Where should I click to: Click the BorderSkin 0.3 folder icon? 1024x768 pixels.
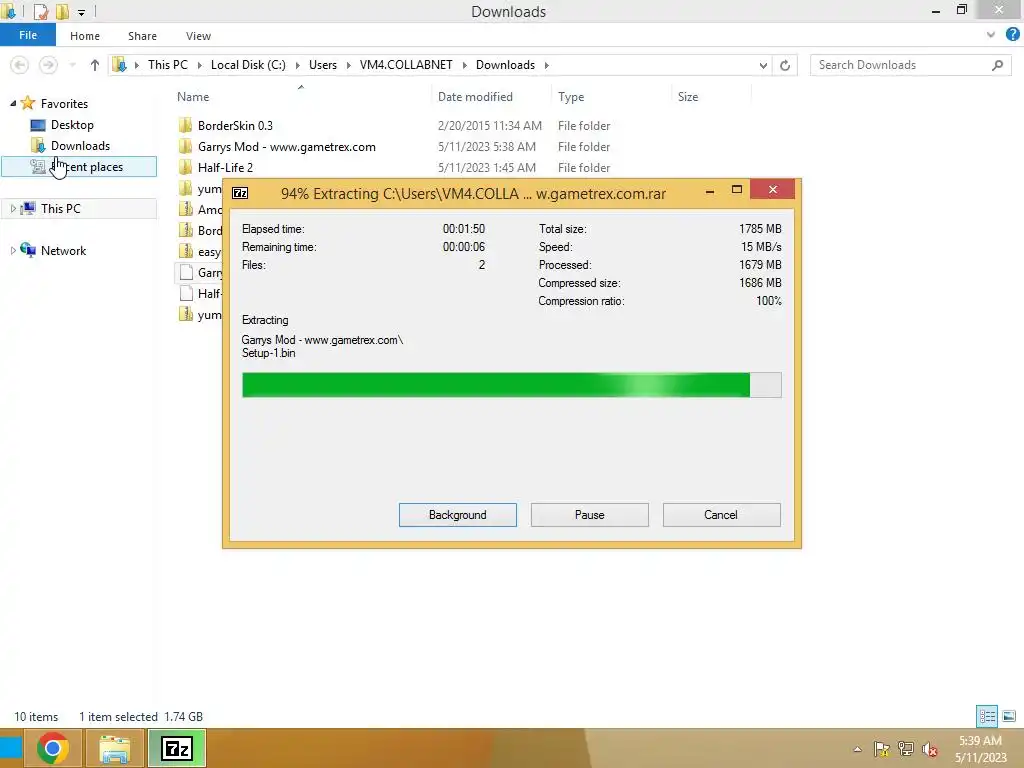point(185,125)
